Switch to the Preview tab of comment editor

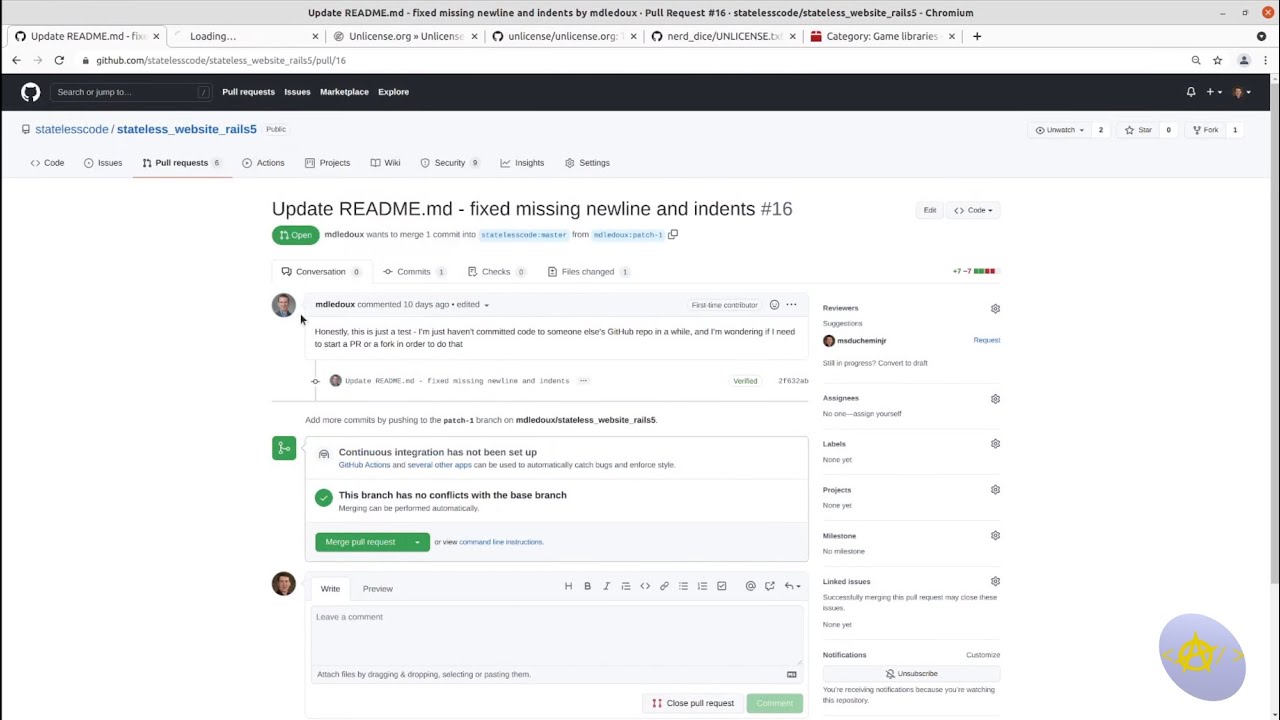(378, 589)
